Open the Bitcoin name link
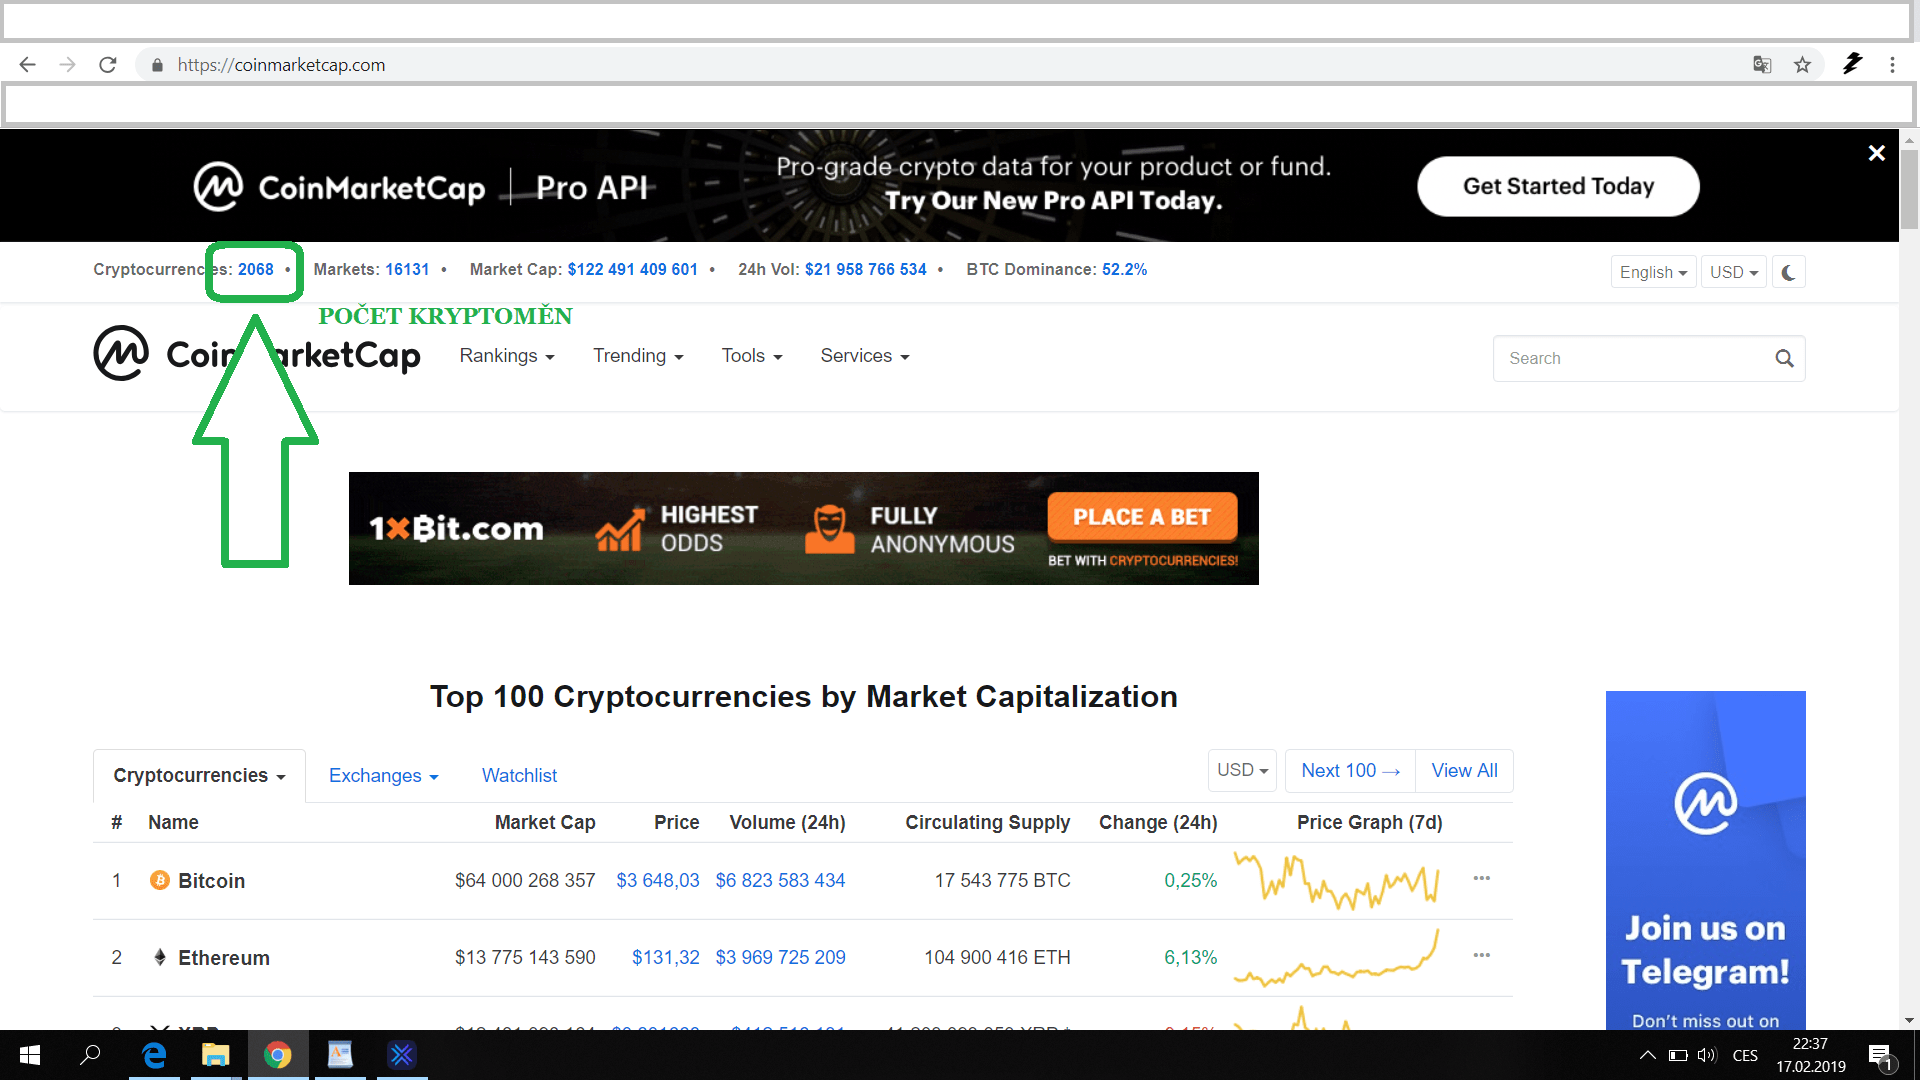 click(211, 881)
